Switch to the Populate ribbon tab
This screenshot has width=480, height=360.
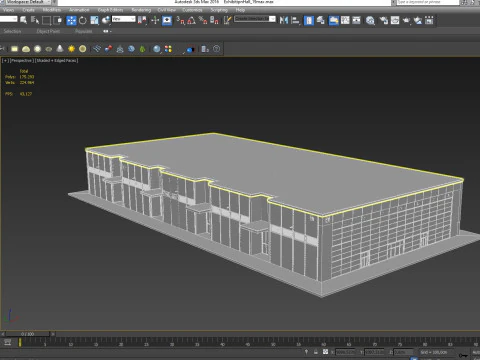(83, 31)
